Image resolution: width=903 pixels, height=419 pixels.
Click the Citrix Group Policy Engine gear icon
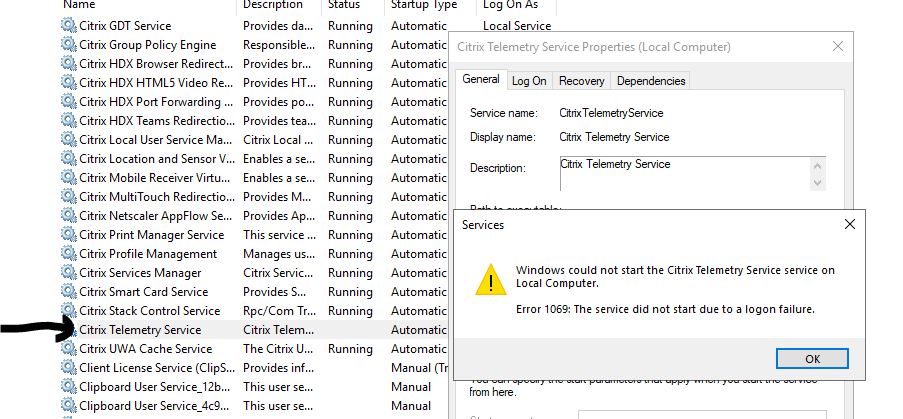click(69, 45)
